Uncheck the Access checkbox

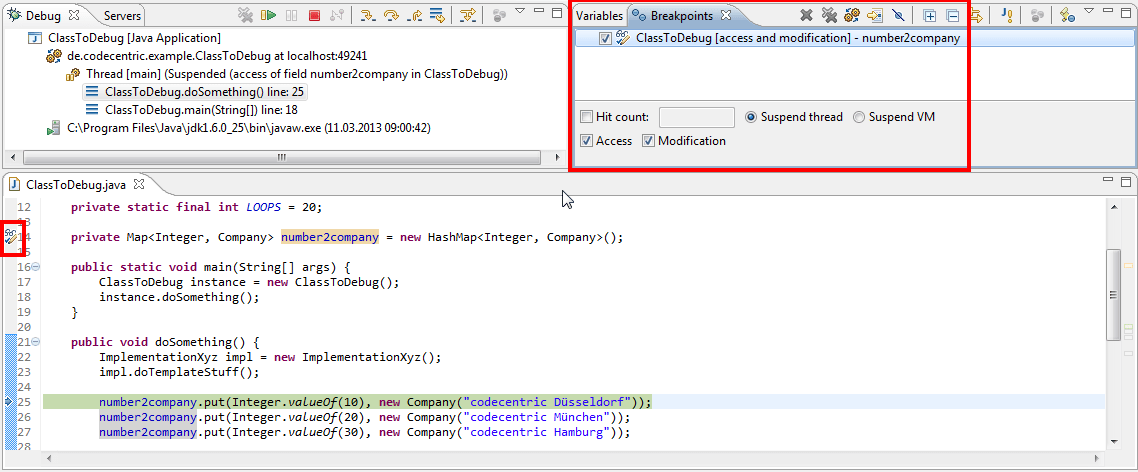coord(586,141)
